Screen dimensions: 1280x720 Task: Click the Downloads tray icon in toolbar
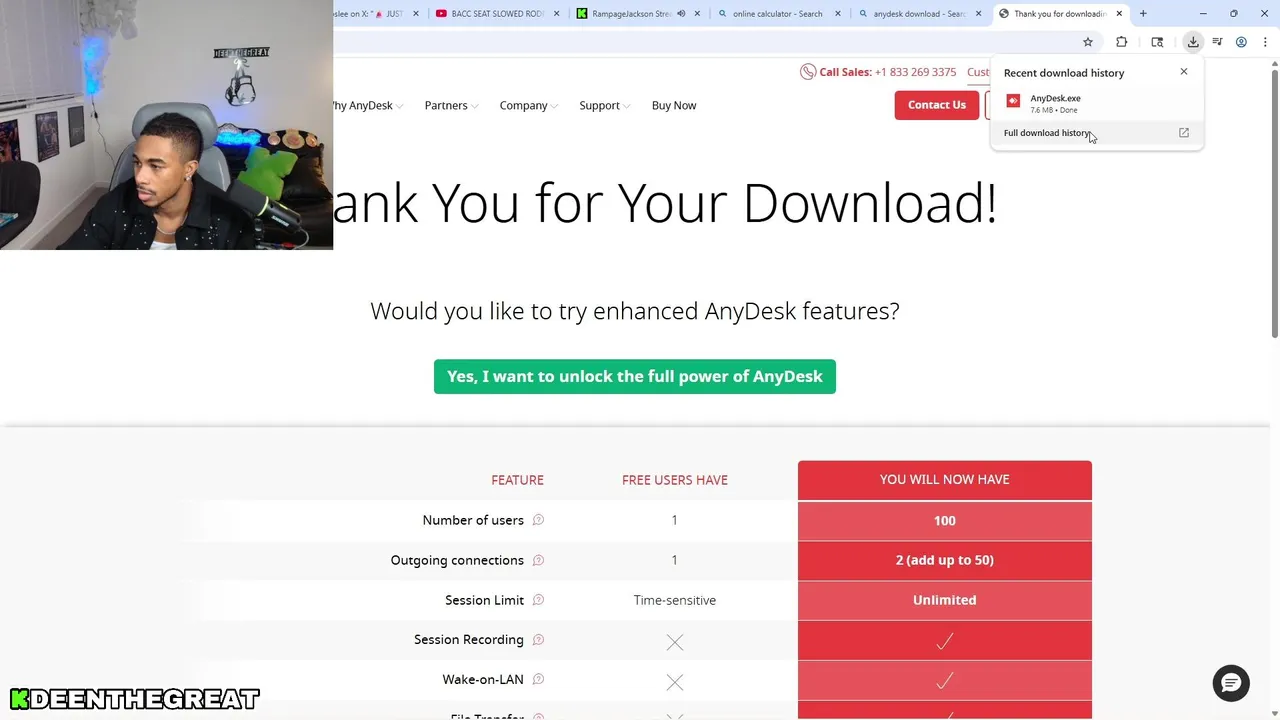[1193, 42]
